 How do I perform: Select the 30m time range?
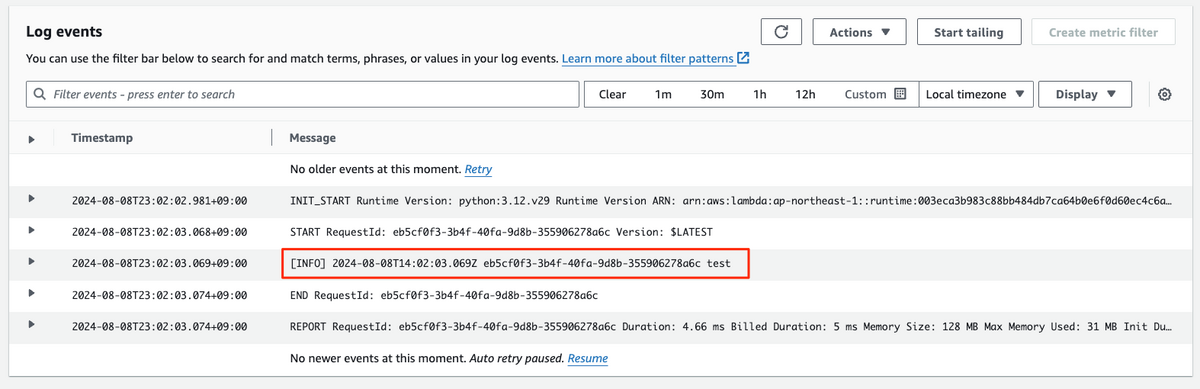click(x=712, y=94)
